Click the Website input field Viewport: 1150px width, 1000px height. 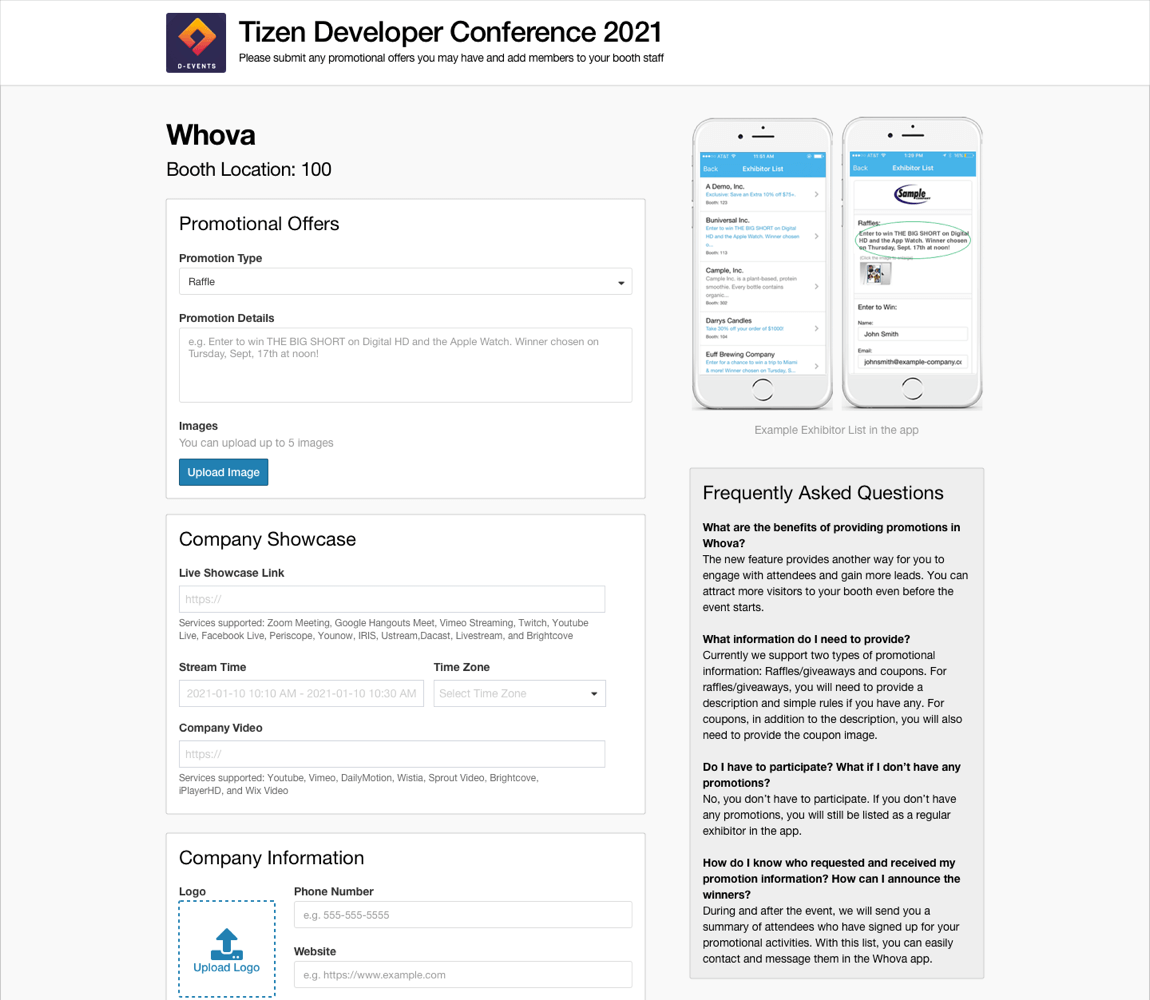(462, 975)
